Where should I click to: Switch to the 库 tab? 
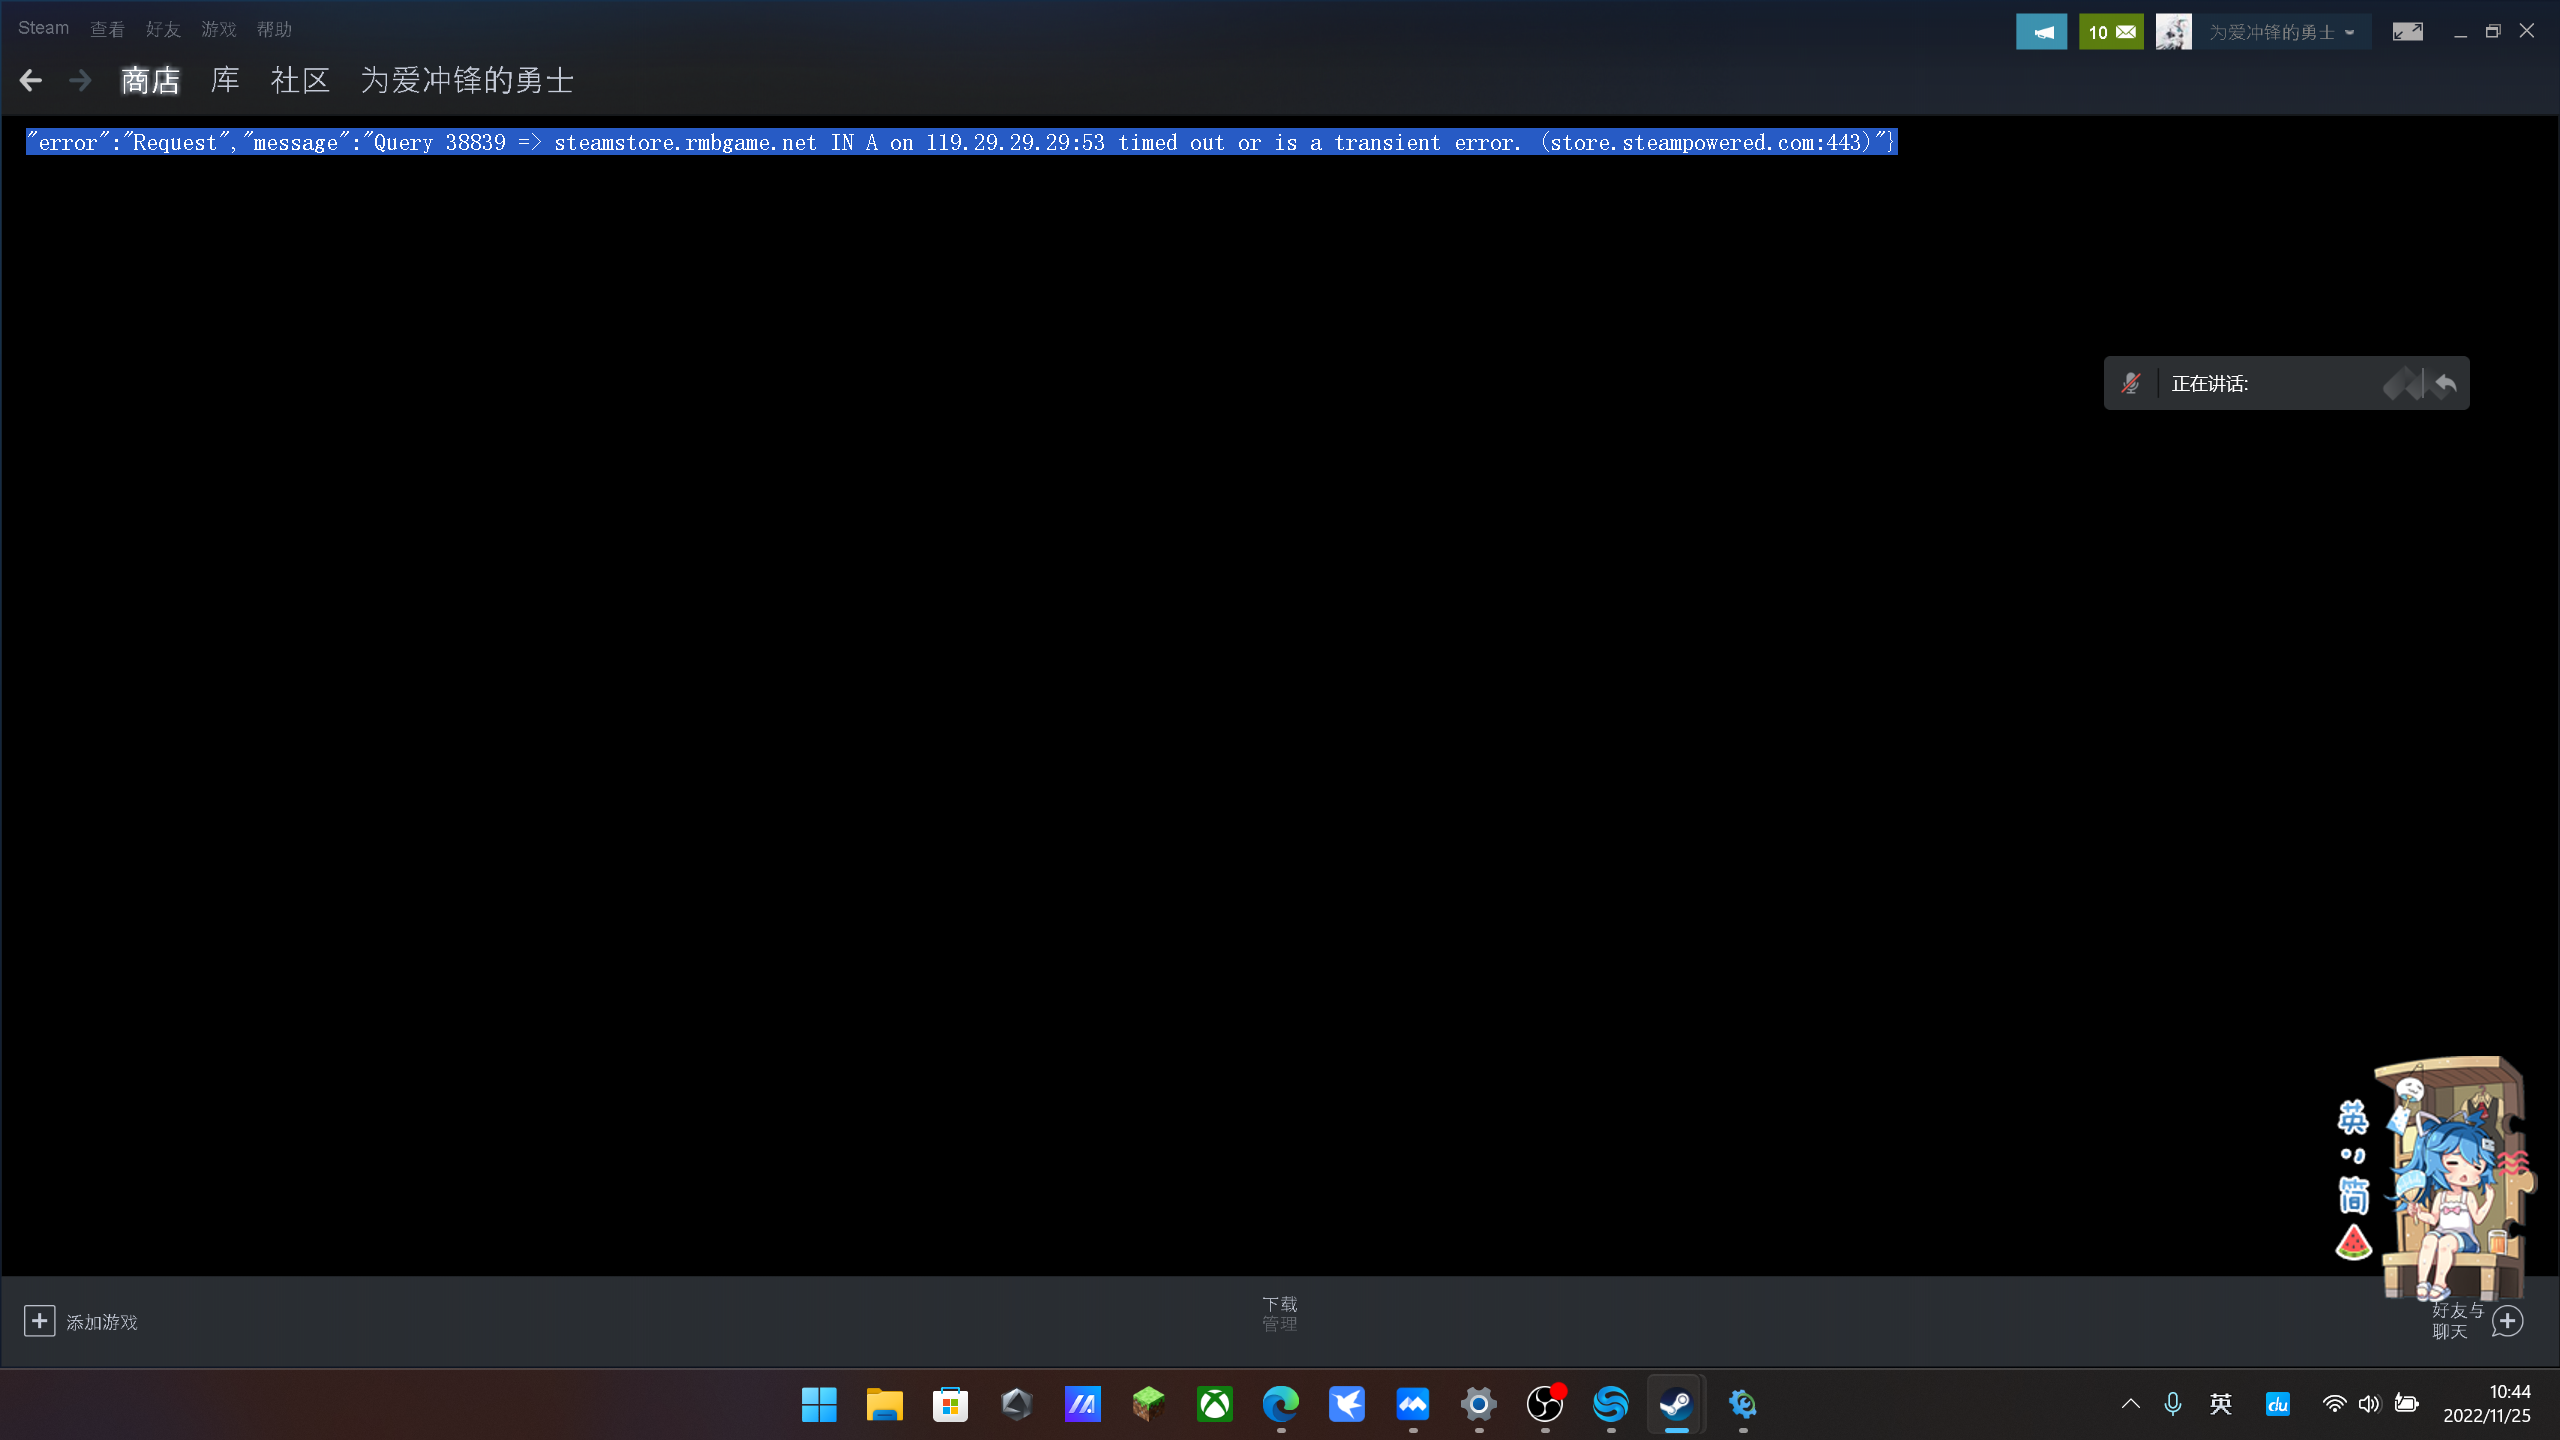click(x=225, y=80)
